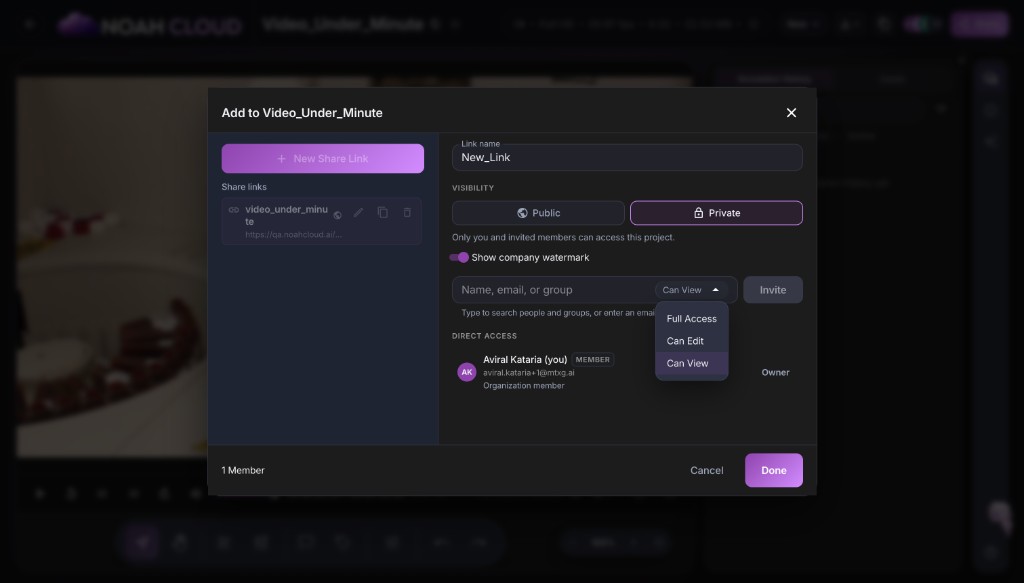Click the Organization member text
The image size is (1024, 583).
[524, 386]
